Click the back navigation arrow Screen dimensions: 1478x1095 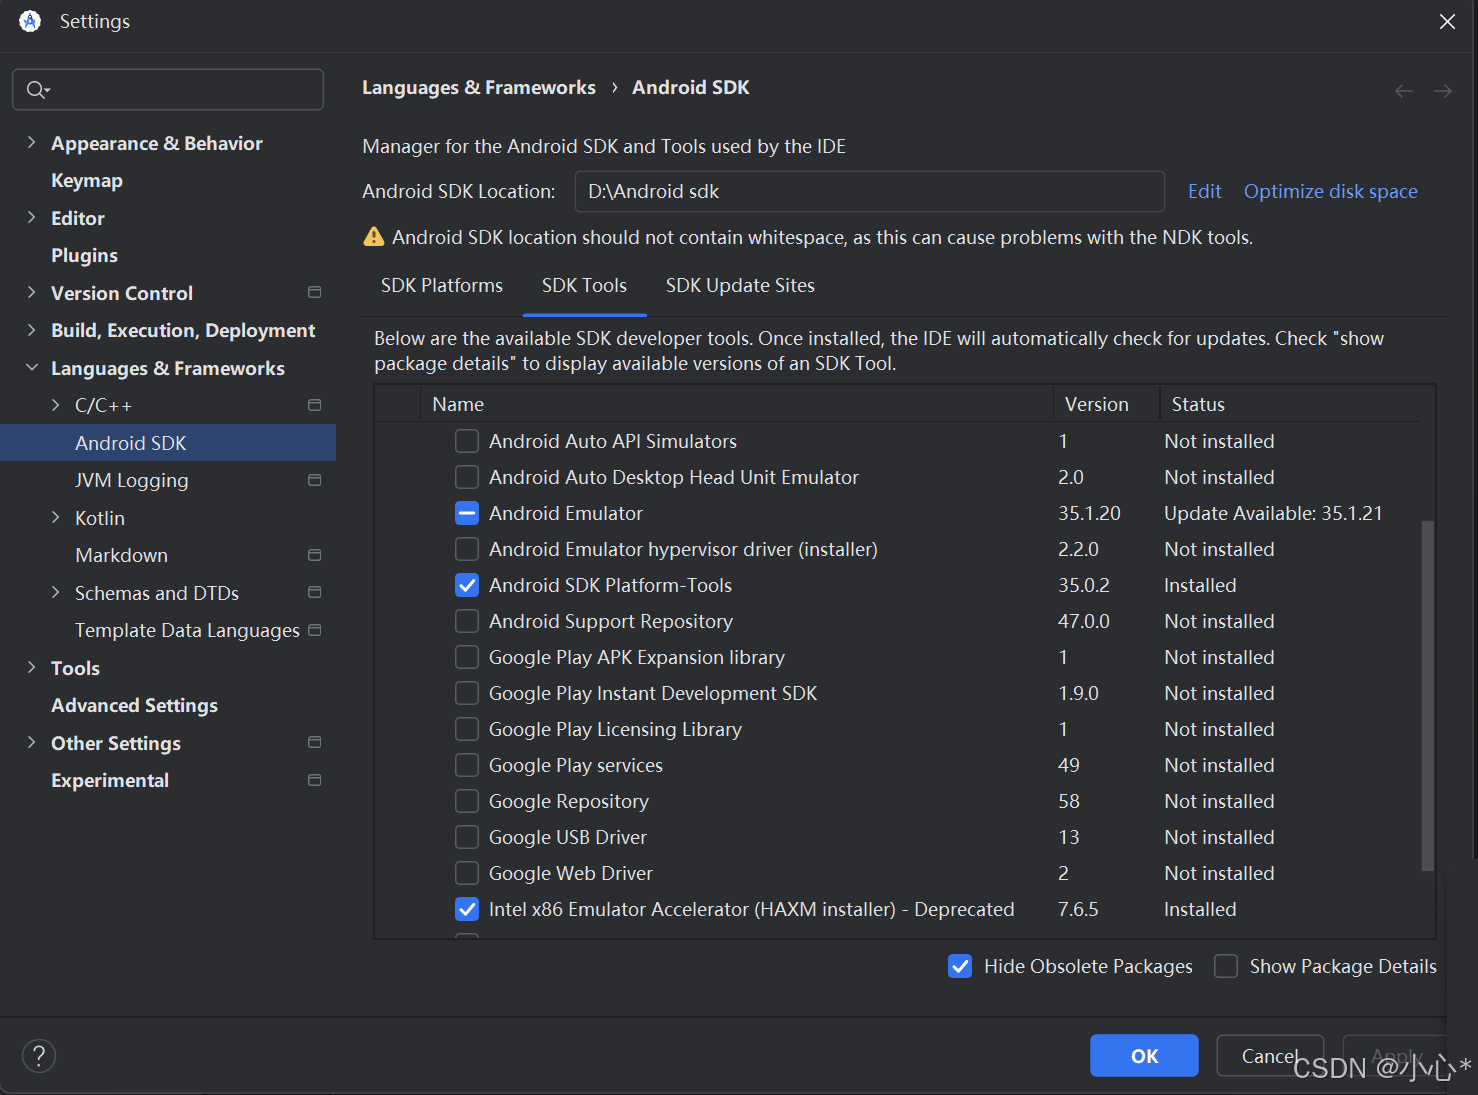pyautogui.click(x=1404, y=91)
